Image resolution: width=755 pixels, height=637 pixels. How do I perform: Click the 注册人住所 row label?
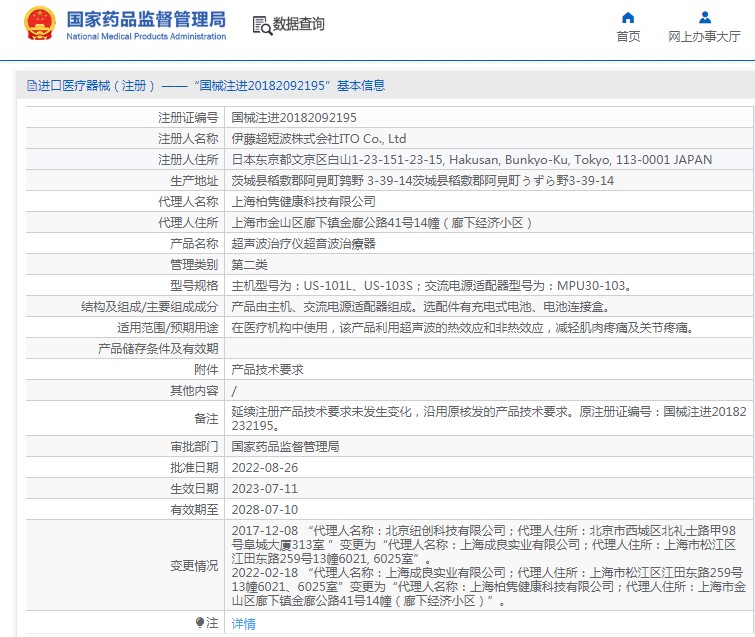point(188,160)
